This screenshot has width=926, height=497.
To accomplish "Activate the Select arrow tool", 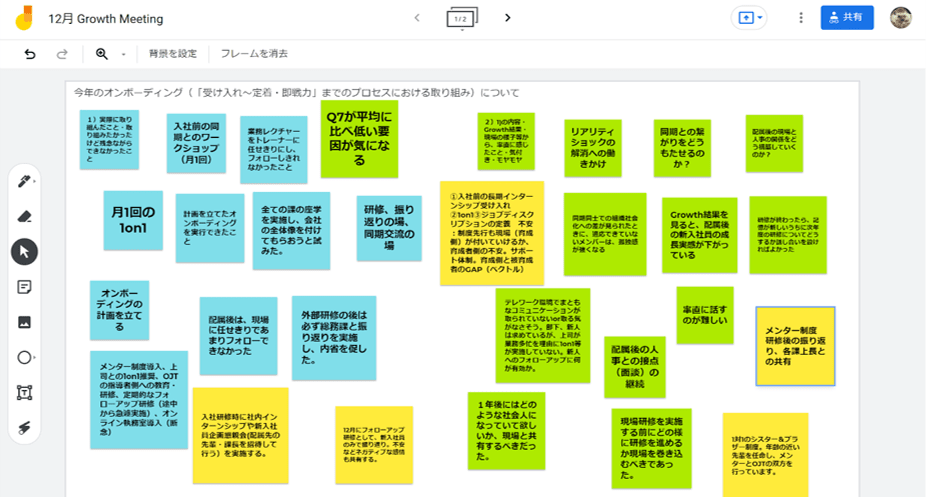I will point(25,251).
